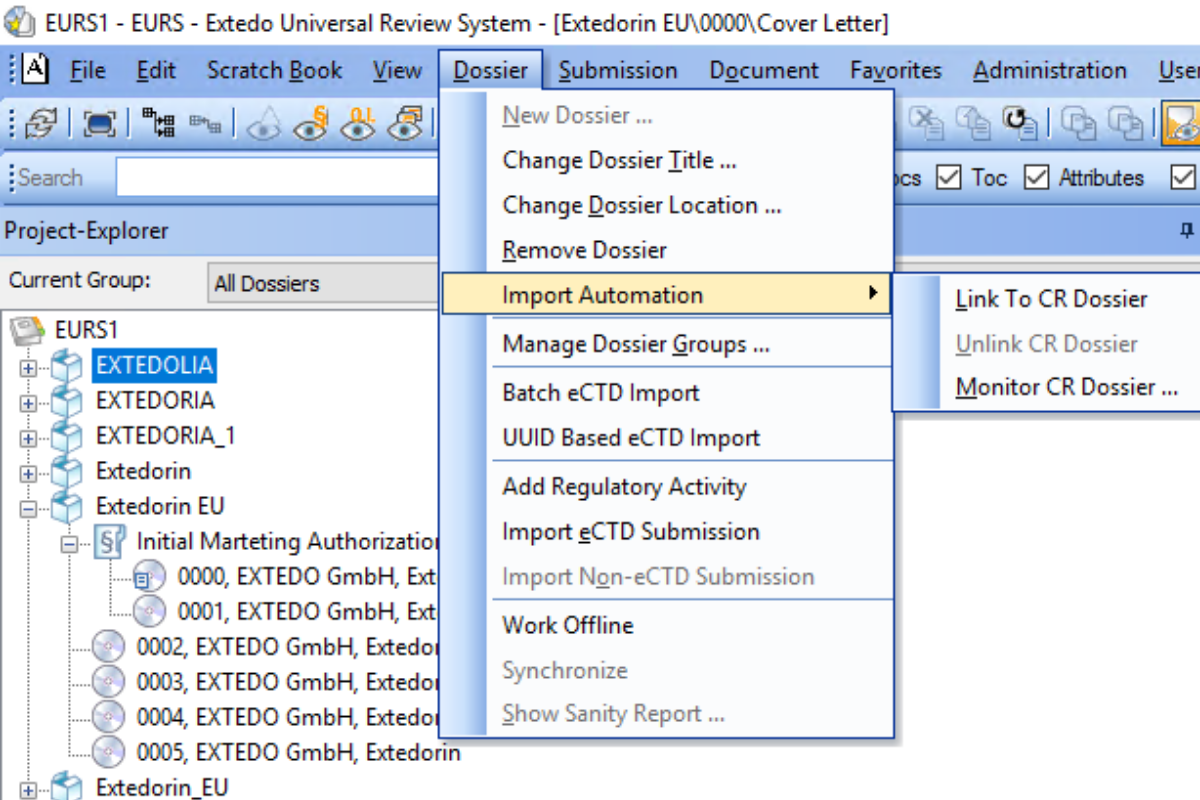Open the Edit menu
Screen dimensions: 1200x800
coord(156,70)
